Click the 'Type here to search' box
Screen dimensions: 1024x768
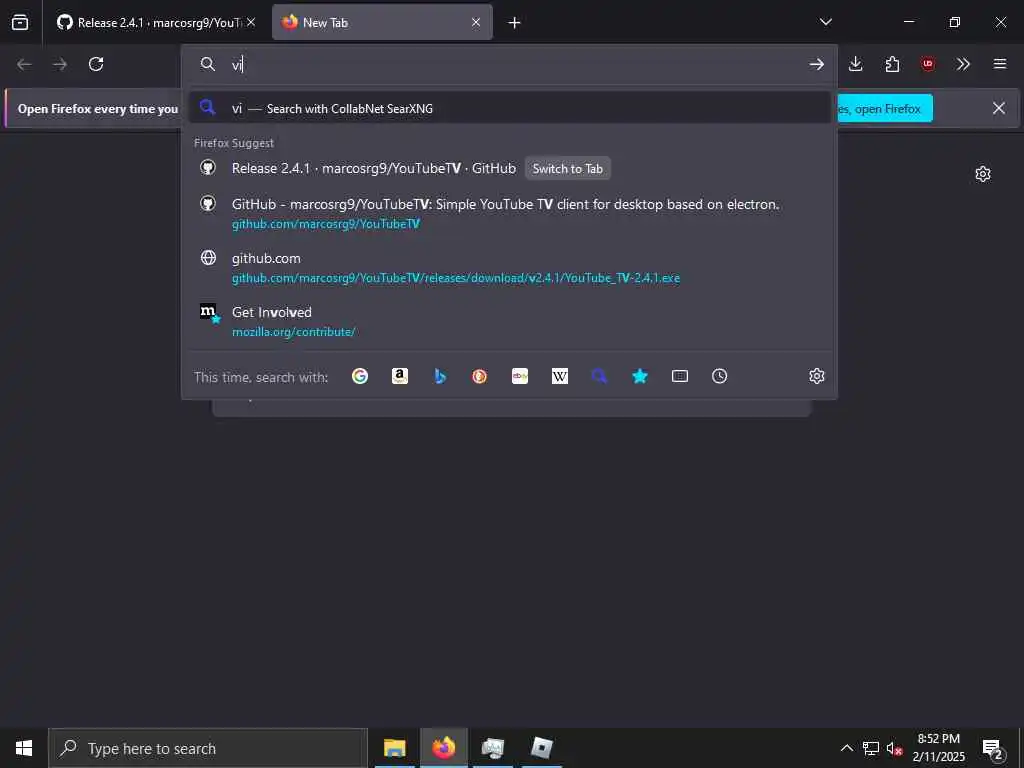click(208, 748)
